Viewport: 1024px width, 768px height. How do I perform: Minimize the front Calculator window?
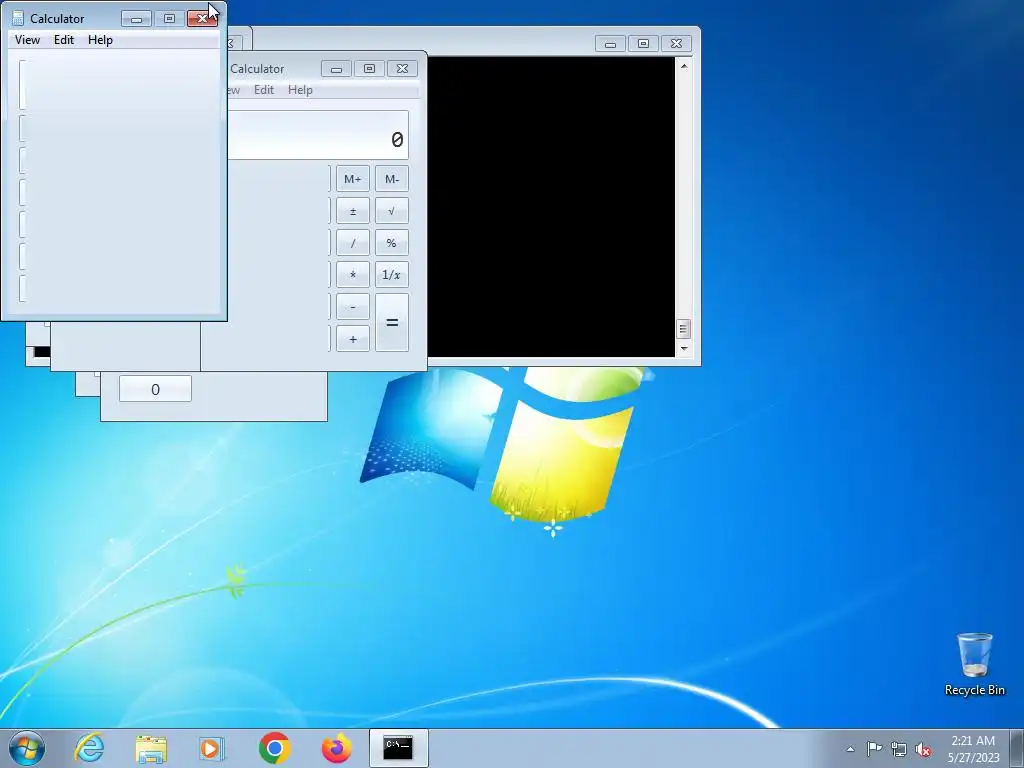[x=136, y=18]
